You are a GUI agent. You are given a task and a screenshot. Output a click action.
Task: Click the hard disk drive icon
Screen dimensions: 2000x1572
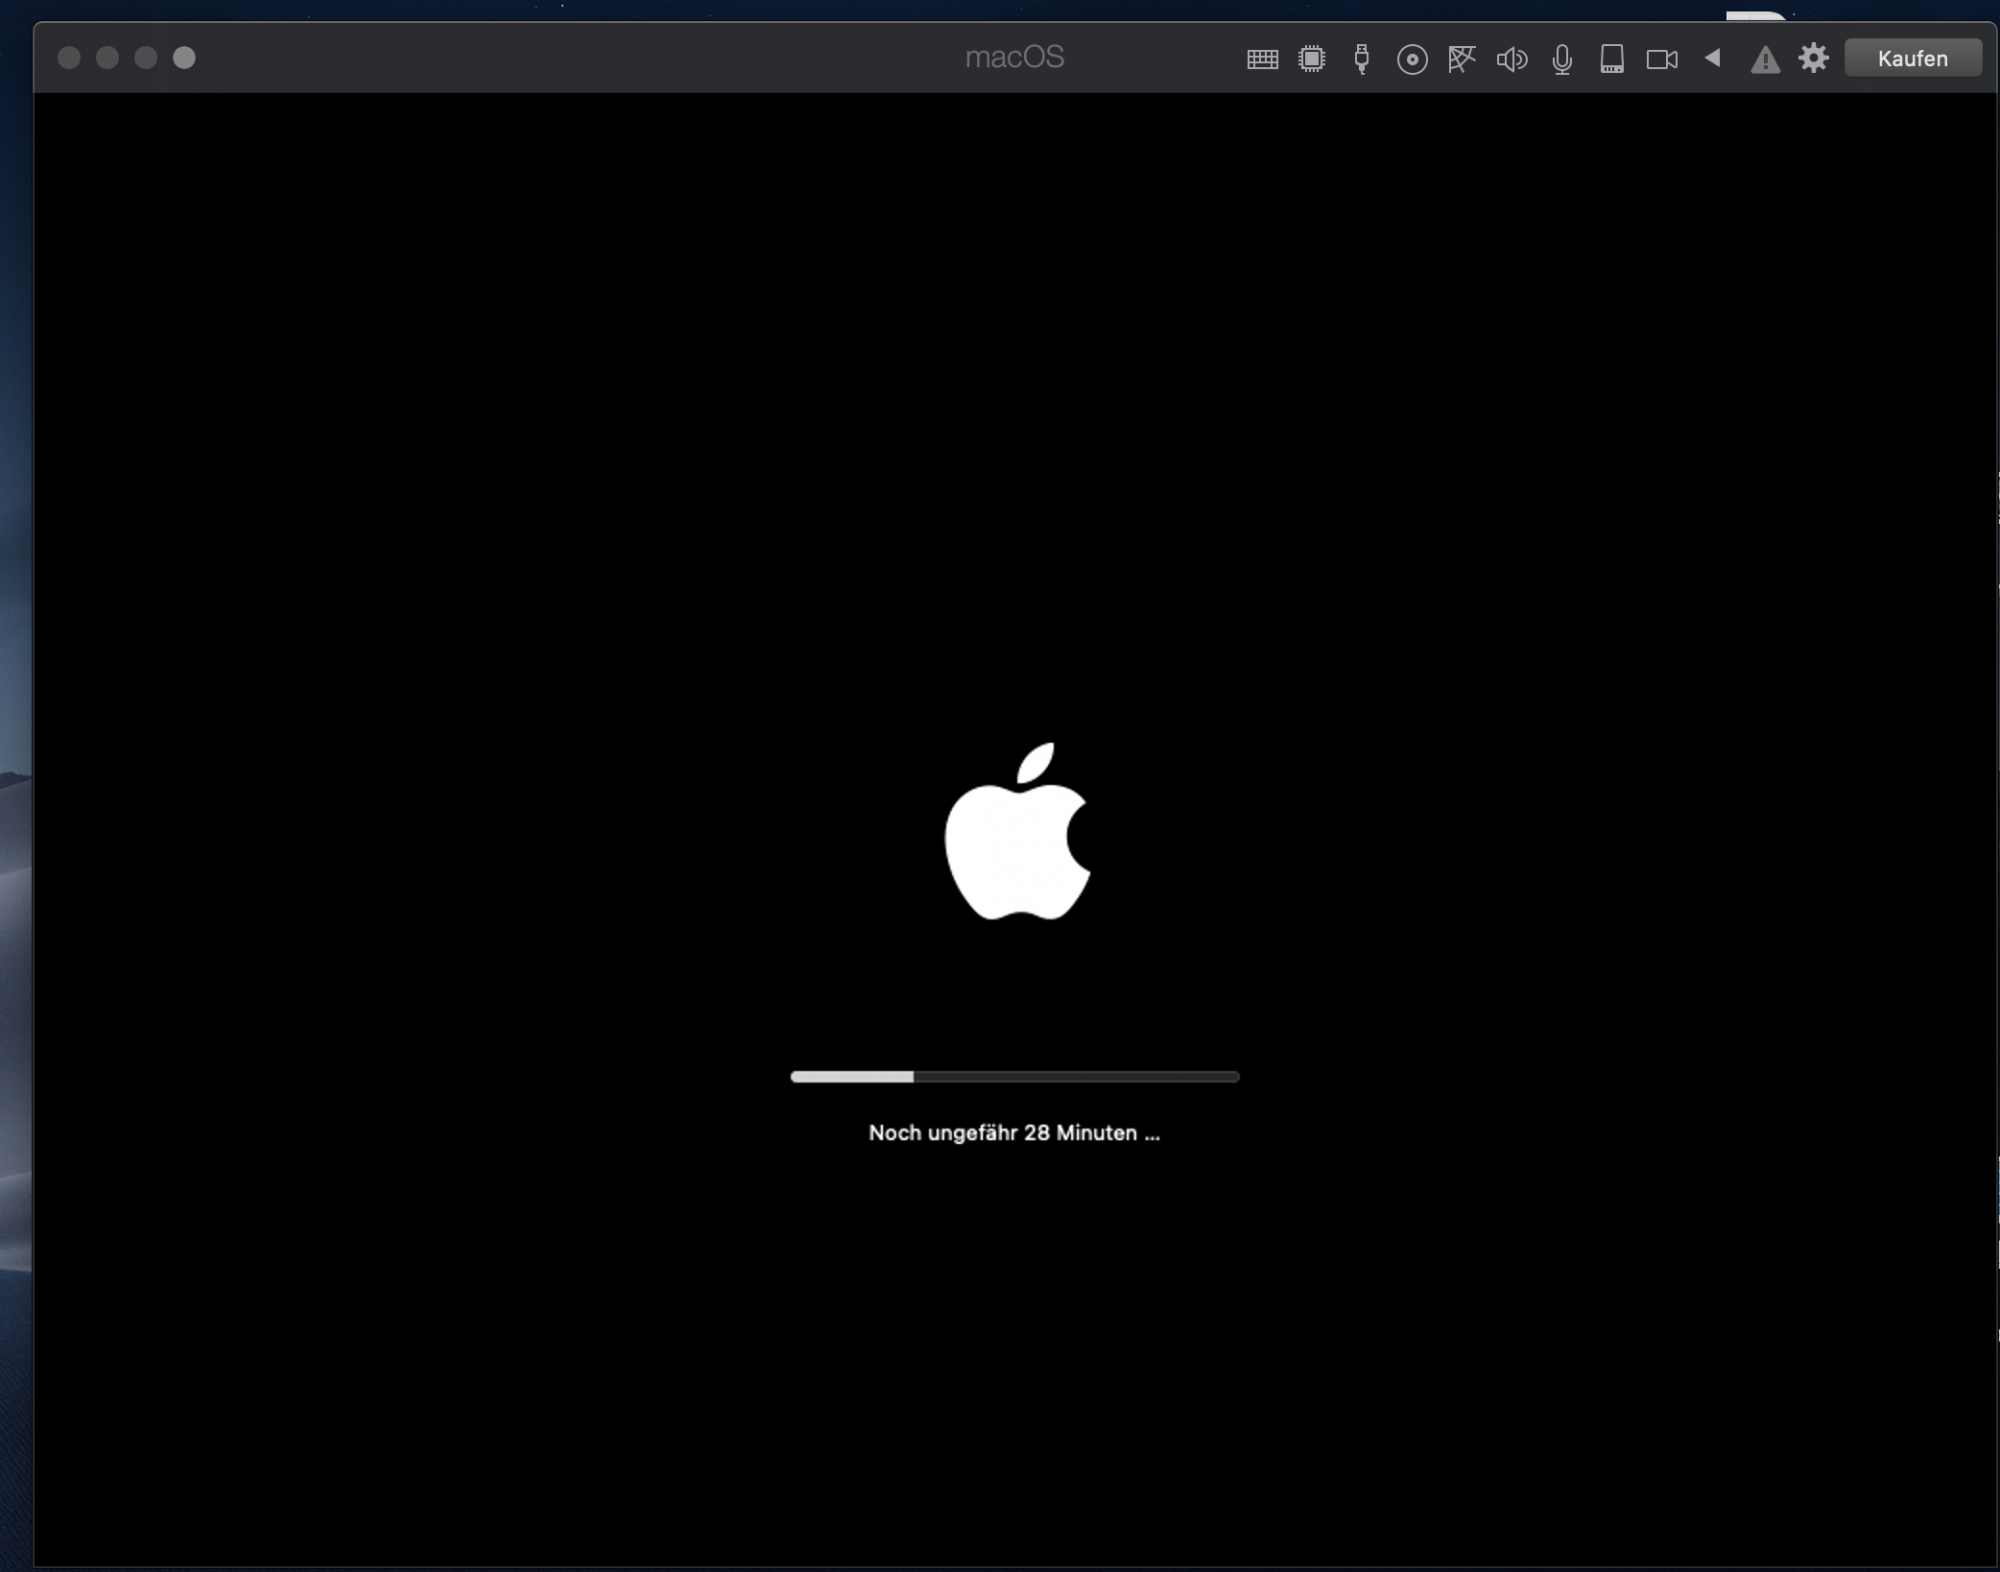coord(1612,59)
